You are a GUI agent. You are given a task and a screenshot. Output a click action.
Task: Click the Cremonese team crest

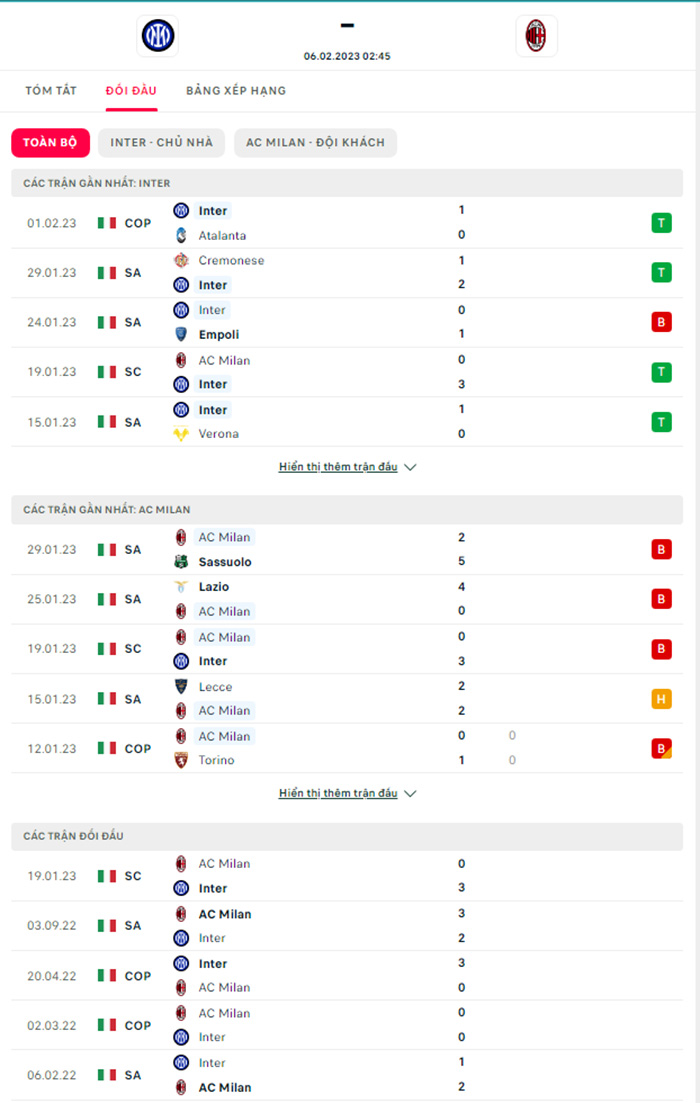pyautogui.click(x=181, y=260)
